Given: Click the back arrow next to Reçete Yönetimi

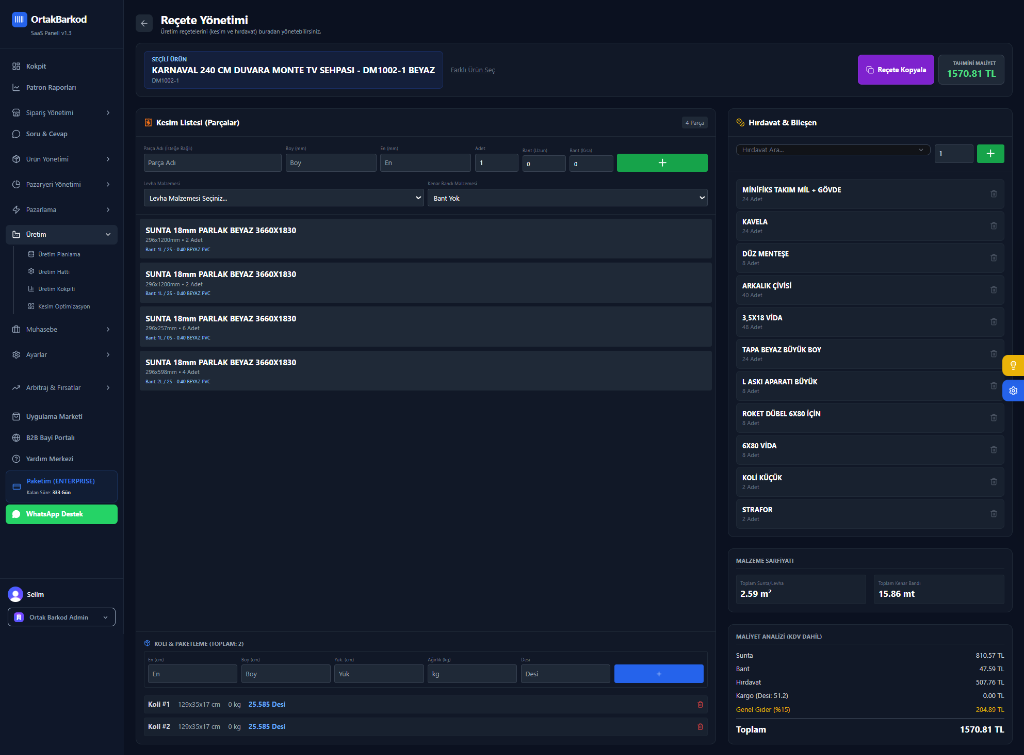Looking at the screenshot, I should [144, 23].
